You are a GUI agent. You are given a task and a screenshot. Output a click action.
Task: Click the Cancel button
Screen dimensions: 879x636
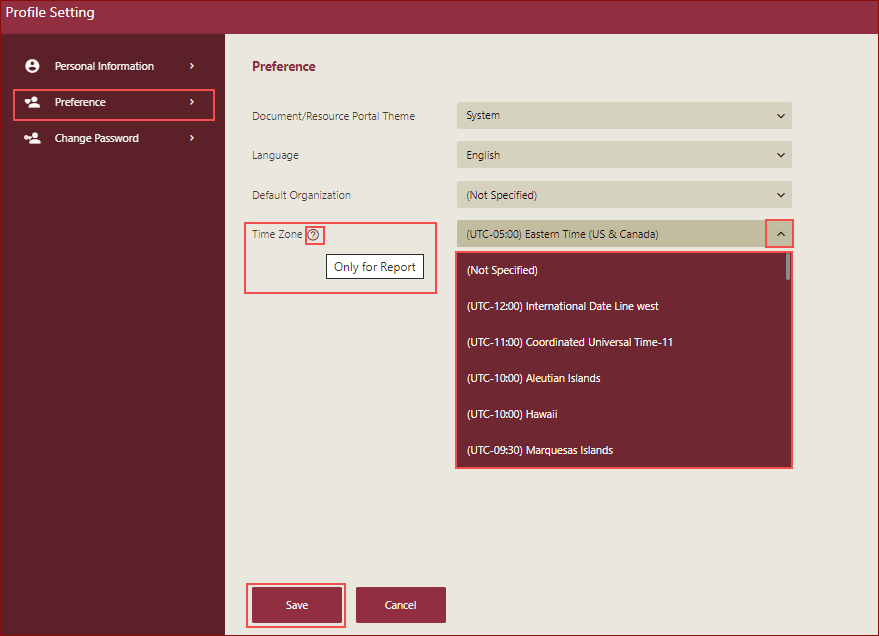coord(400,605)
